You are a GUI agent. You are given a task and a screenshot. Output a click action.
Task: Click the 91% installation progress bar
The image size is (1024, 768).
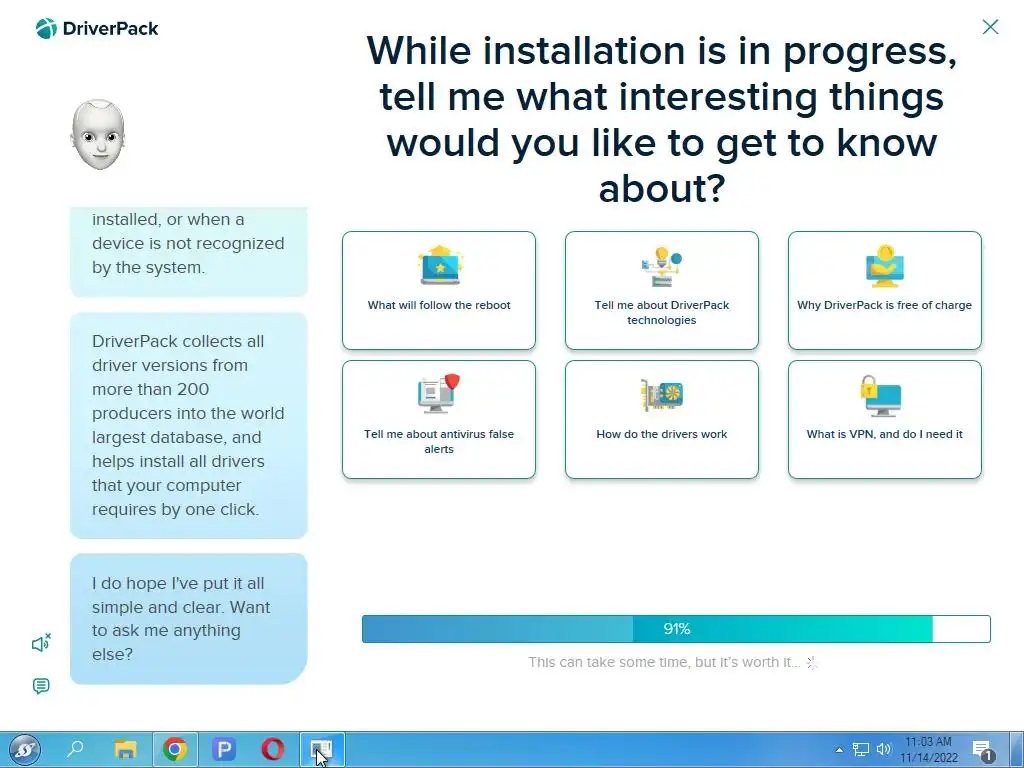[x=676, y=629]
